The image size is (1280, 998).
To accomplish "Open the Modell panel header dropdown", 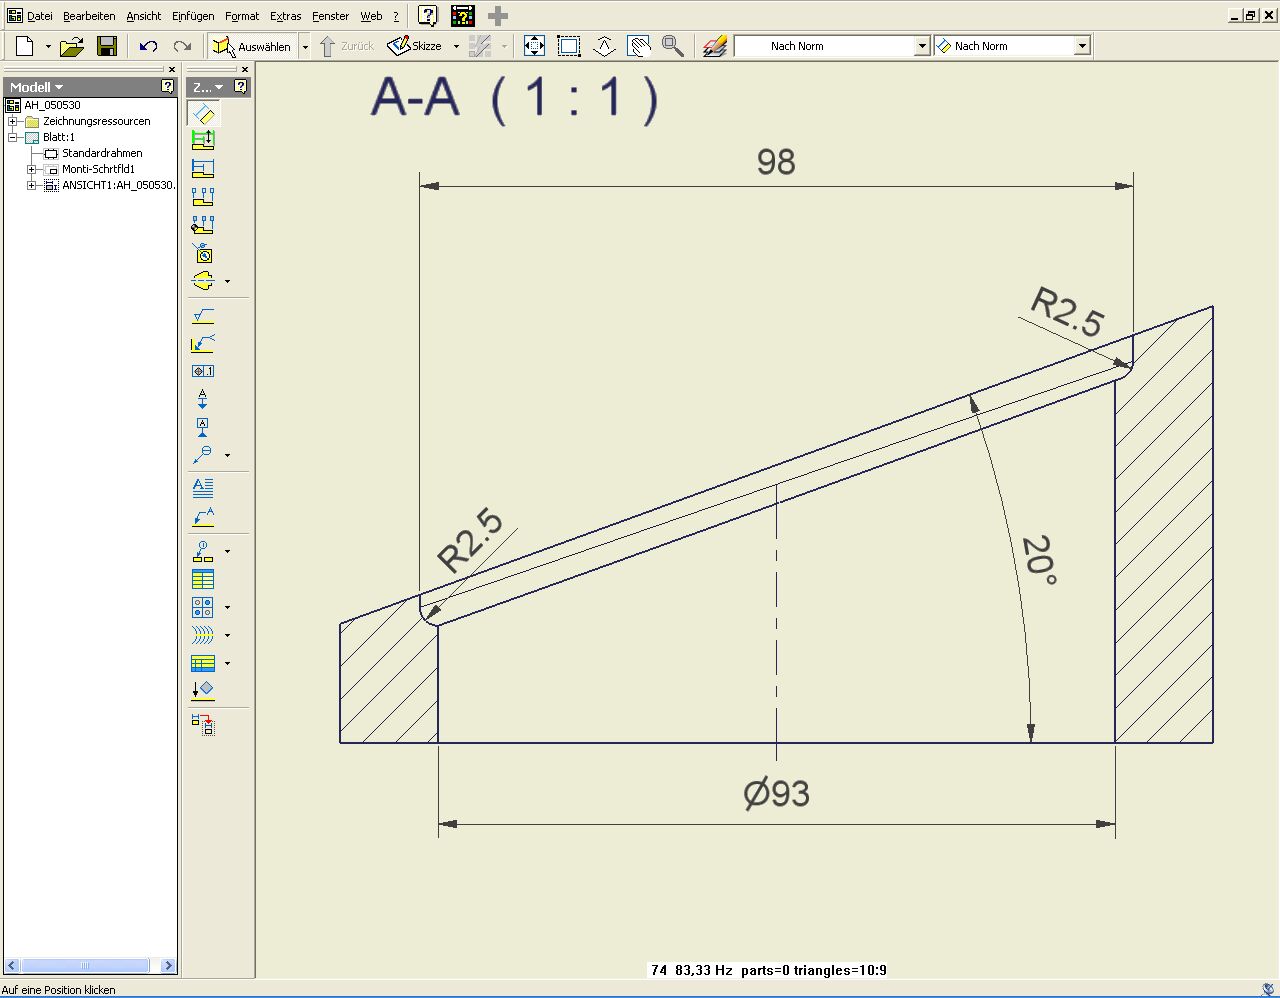I will pyautogui.click(x=38, y=87).
